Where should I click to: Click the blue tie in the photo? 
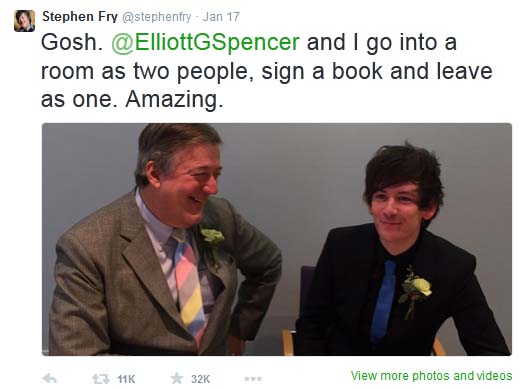(x=383, y=301)
